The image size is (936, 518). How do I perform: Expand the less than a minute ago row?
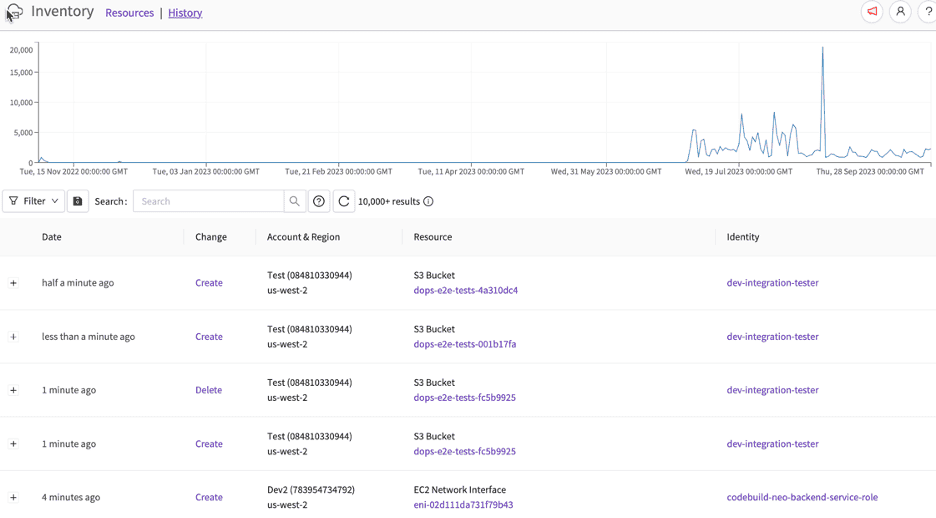(13, 337)
